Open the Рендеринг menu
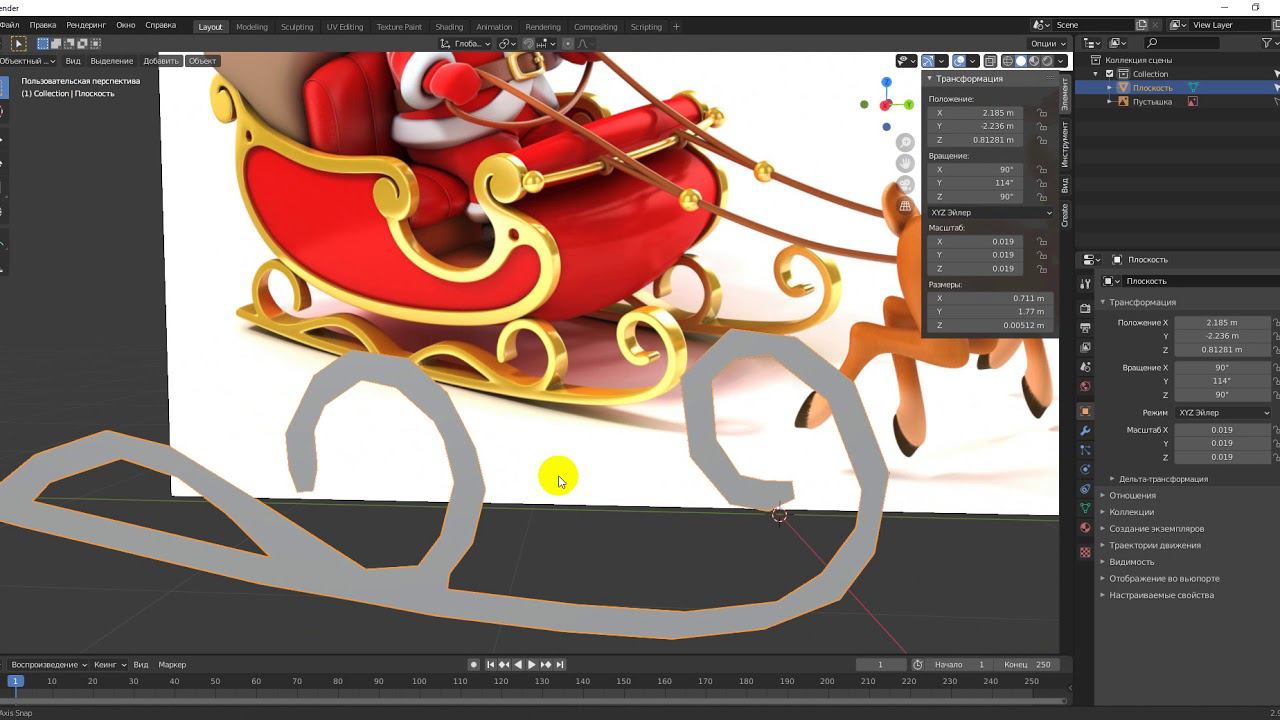1280x720 pixels. point(86,25)
